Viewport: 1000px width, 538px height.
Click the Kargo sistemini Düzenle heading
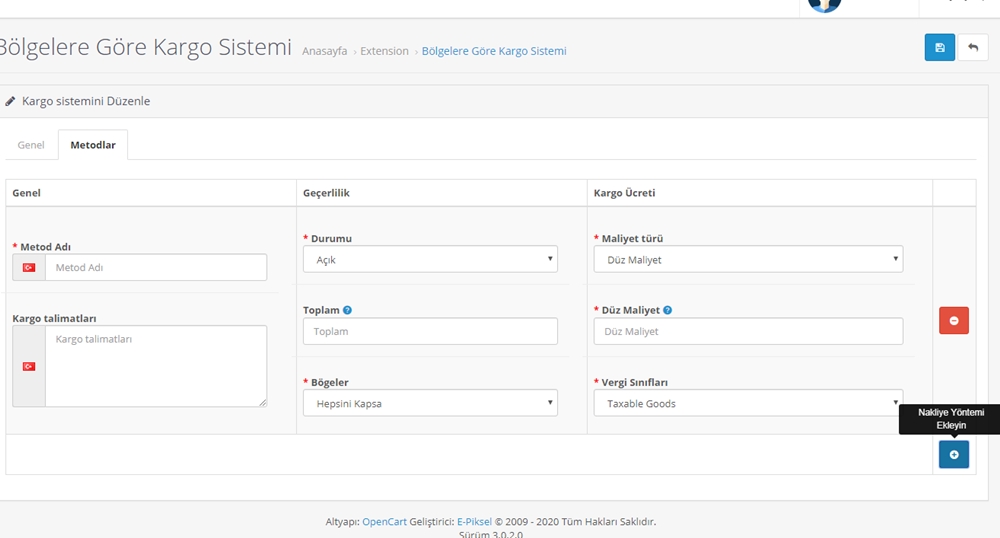(86, 101)
